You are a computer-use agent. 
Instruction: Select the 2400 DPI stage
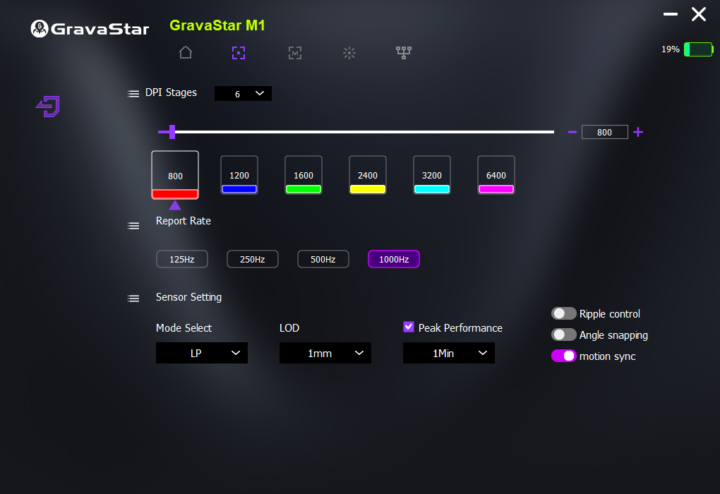368,175
